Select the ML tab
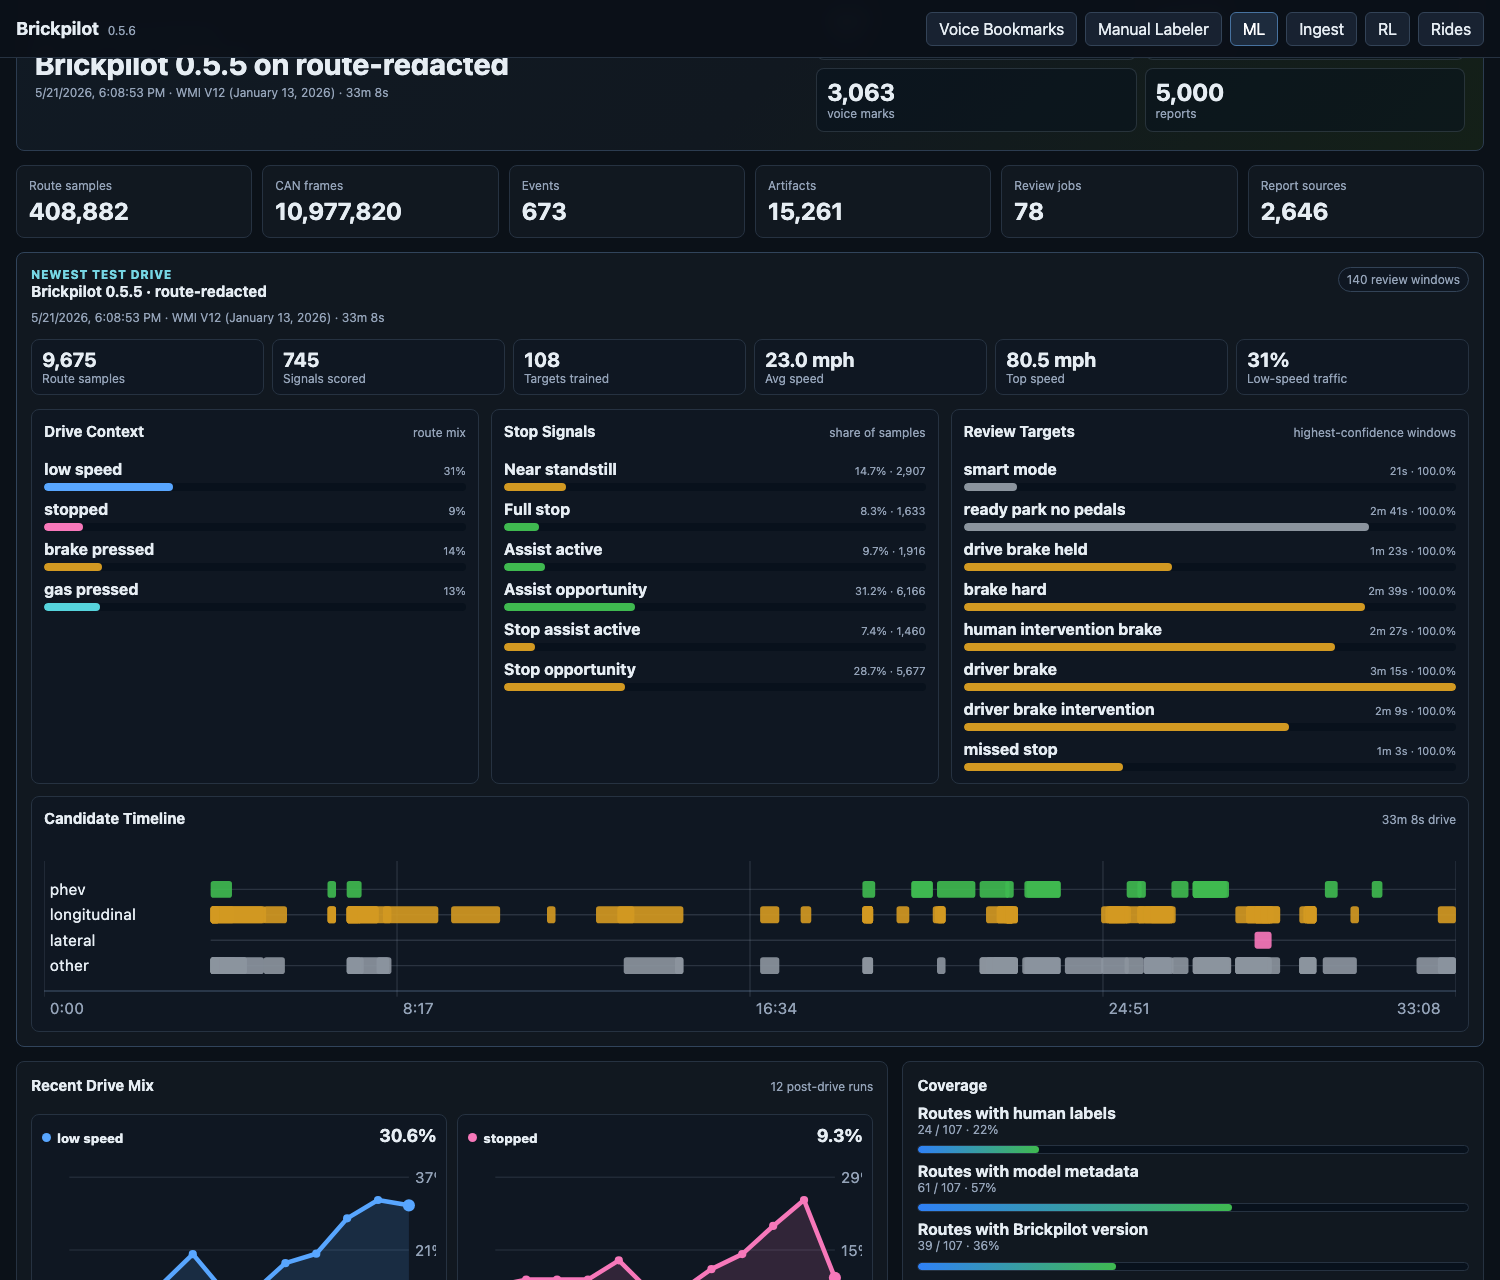The image size is (1500, 1280). coord(1254,29)
